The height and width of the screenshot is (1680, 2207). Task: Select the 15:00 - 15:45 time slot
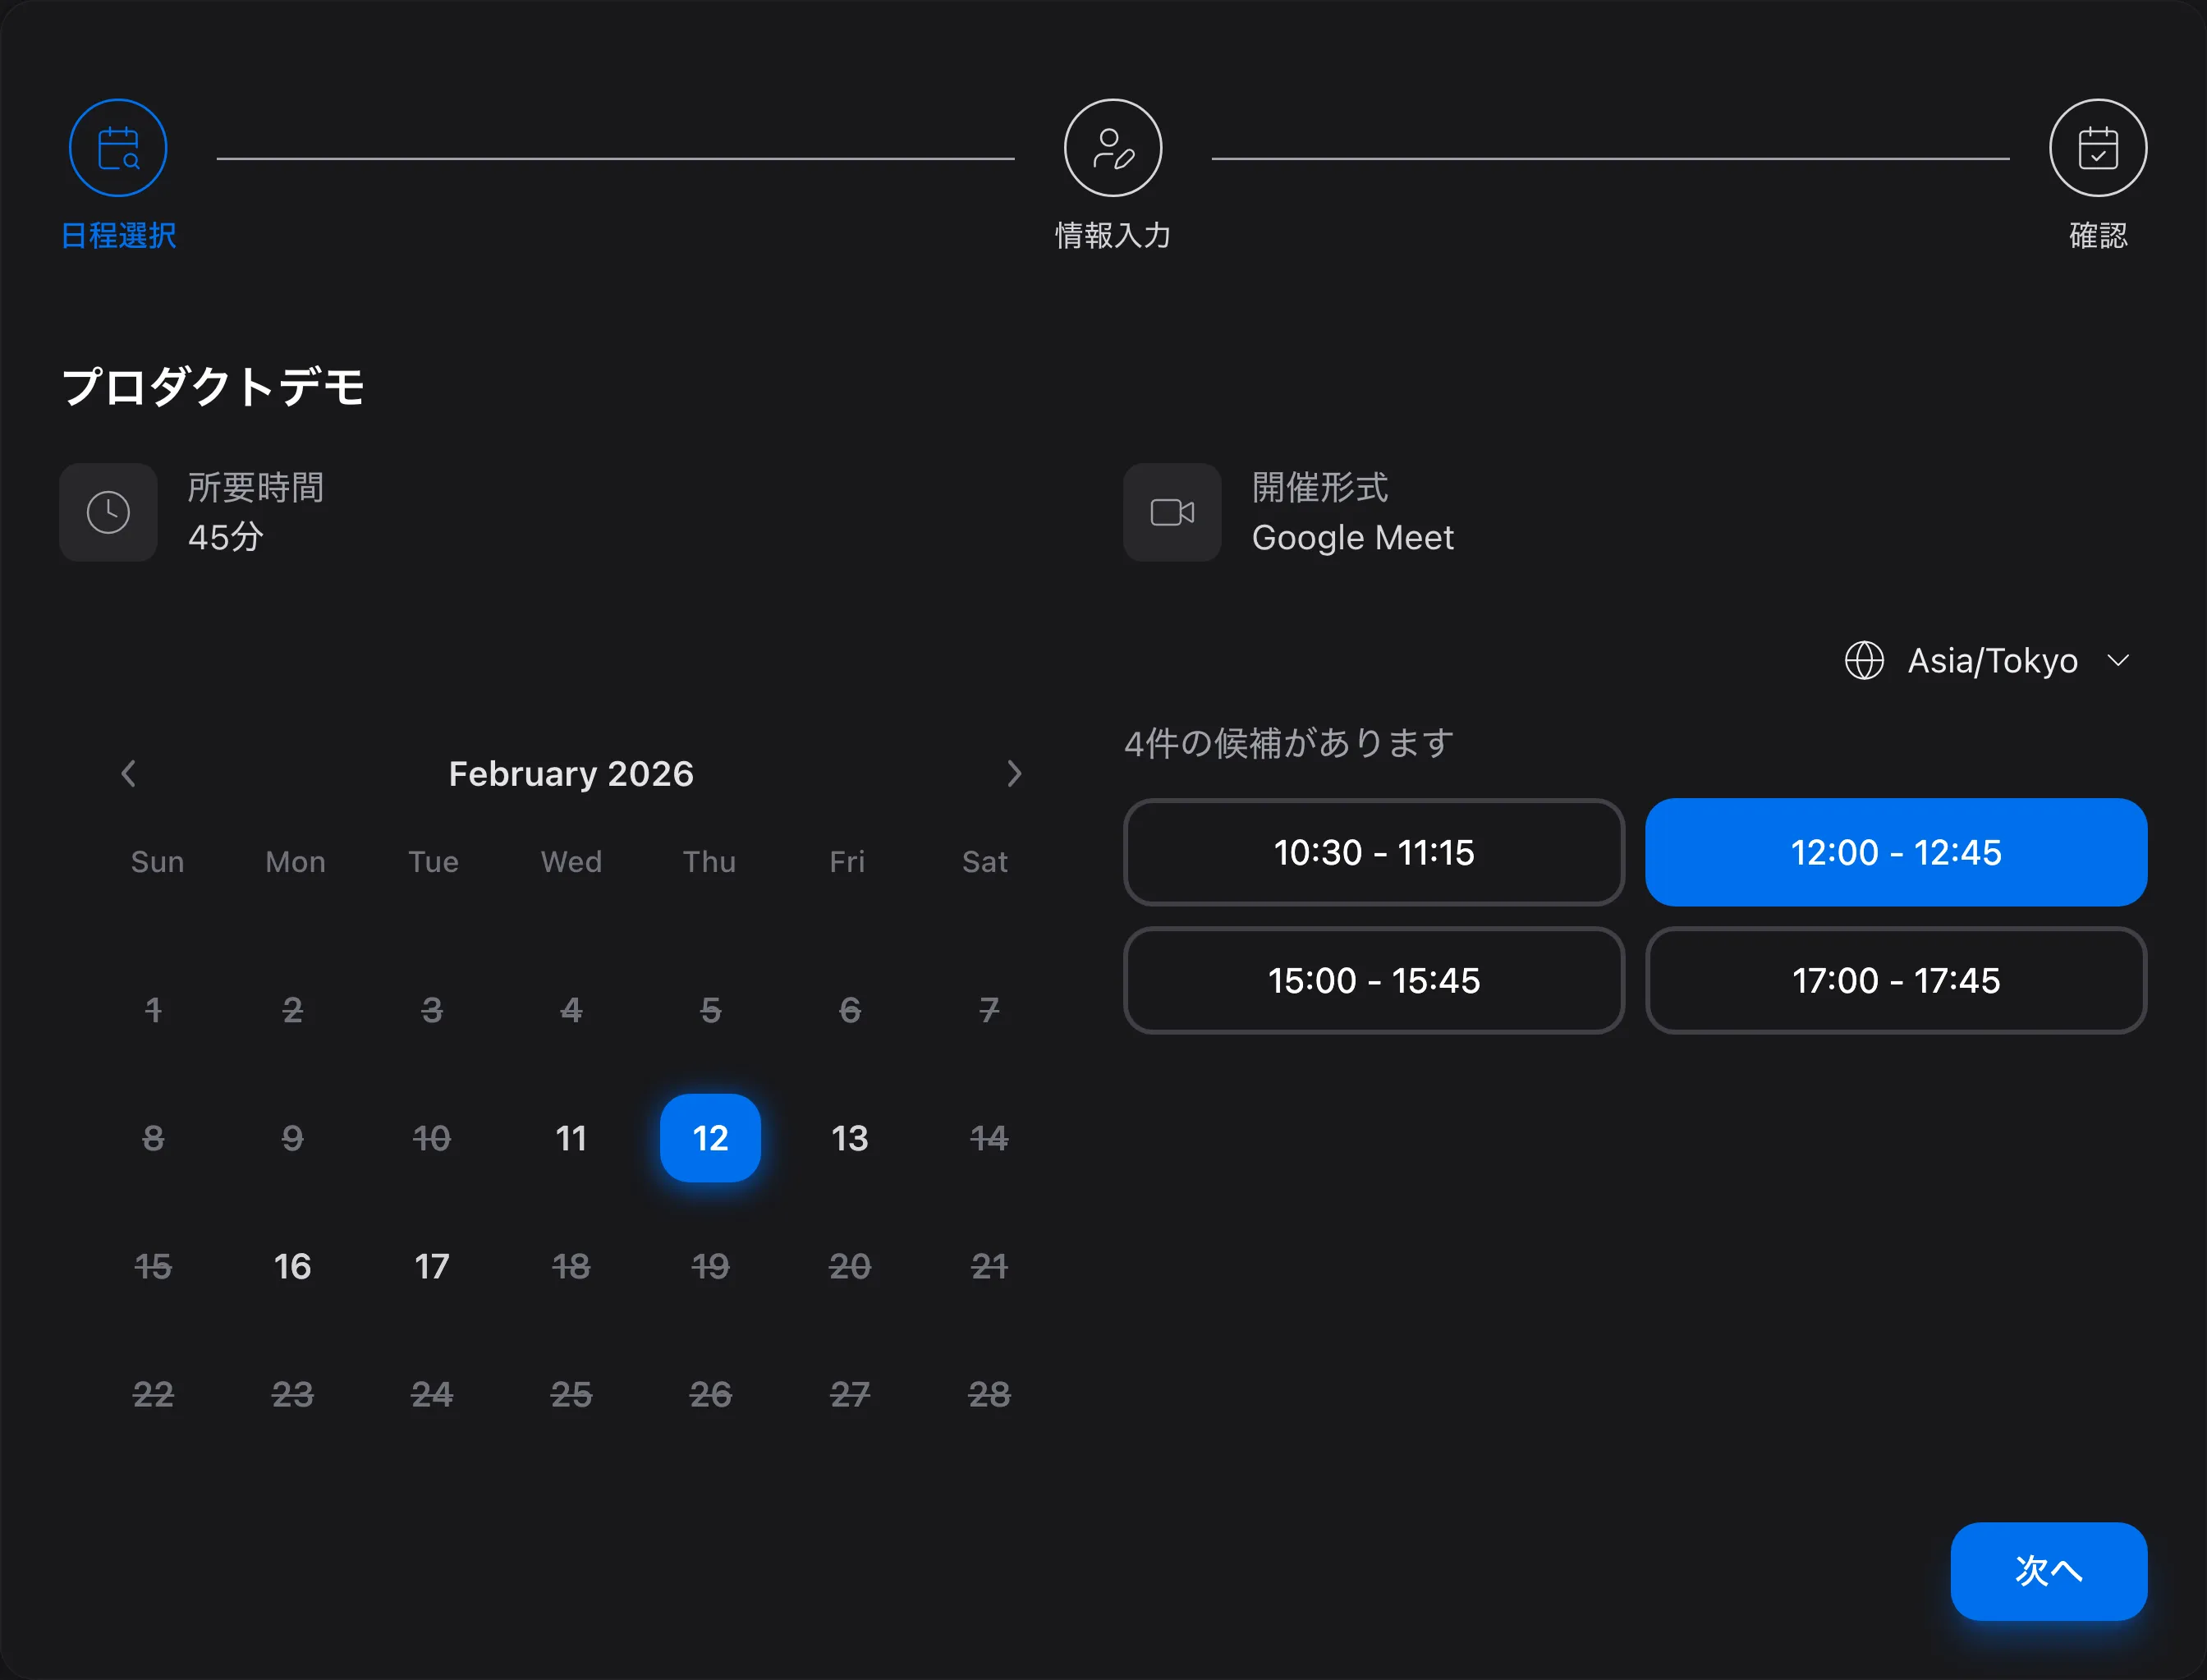(x=1373, y=980)
